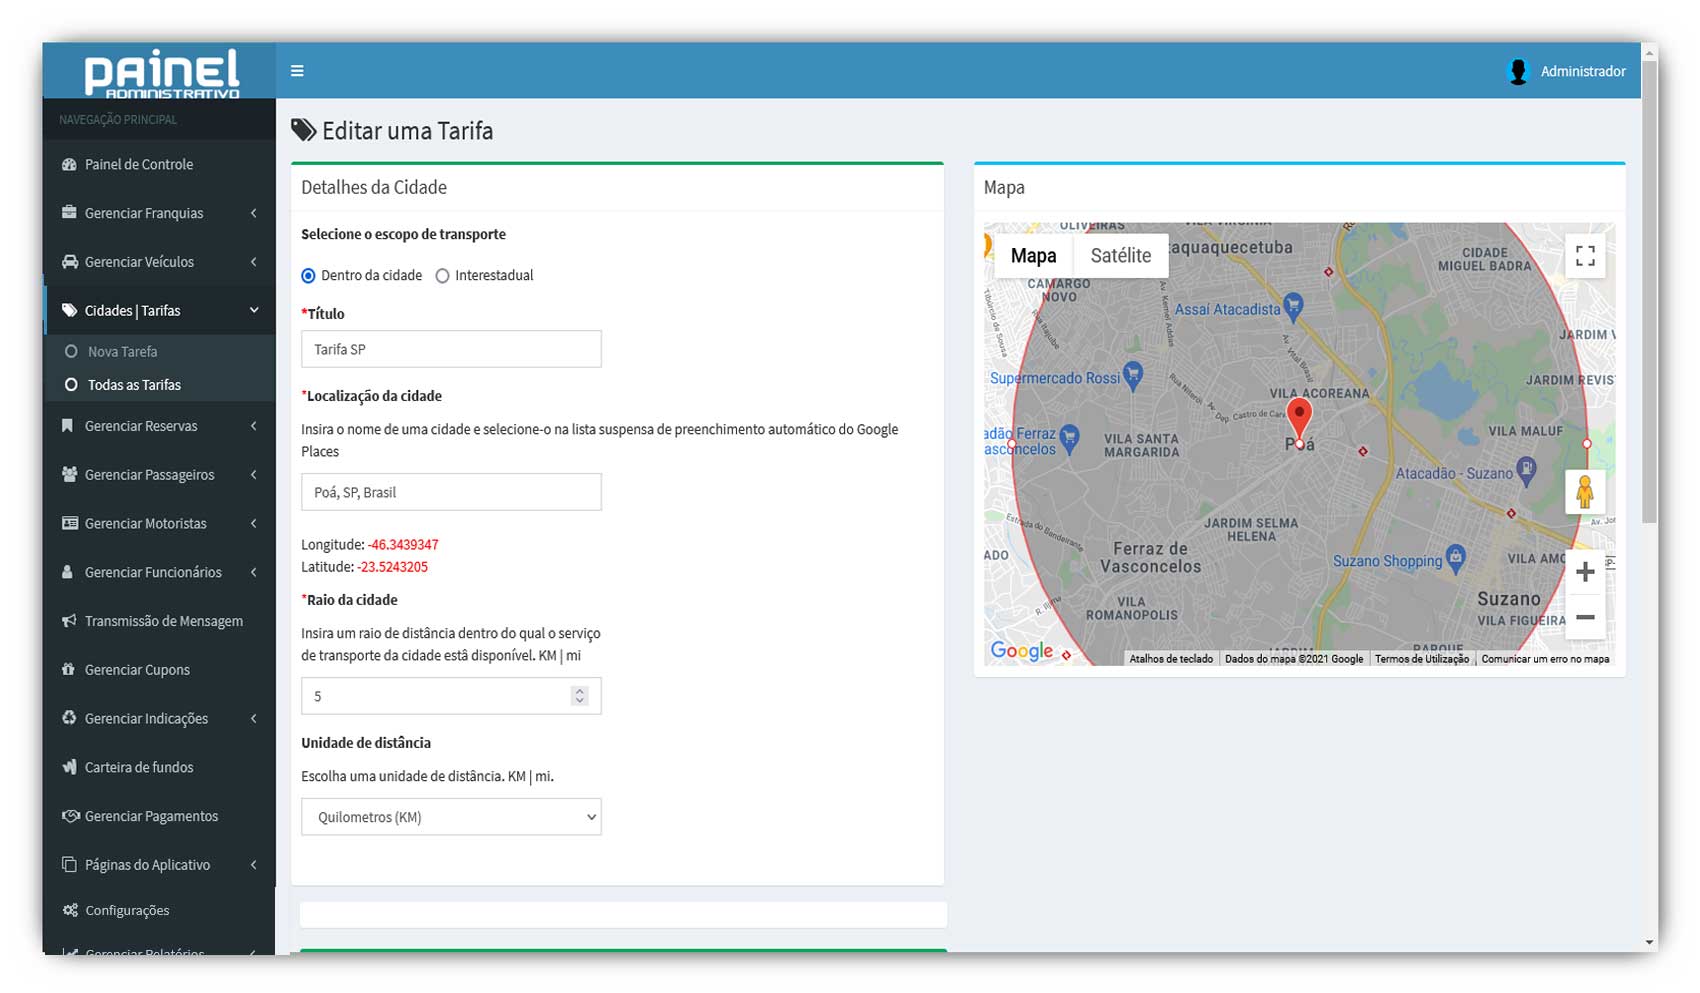Viewport: 1700px width, 993px height.
Task: Click the Gerenciar Franquias briefcase icon
Action: tap(69, 212)
